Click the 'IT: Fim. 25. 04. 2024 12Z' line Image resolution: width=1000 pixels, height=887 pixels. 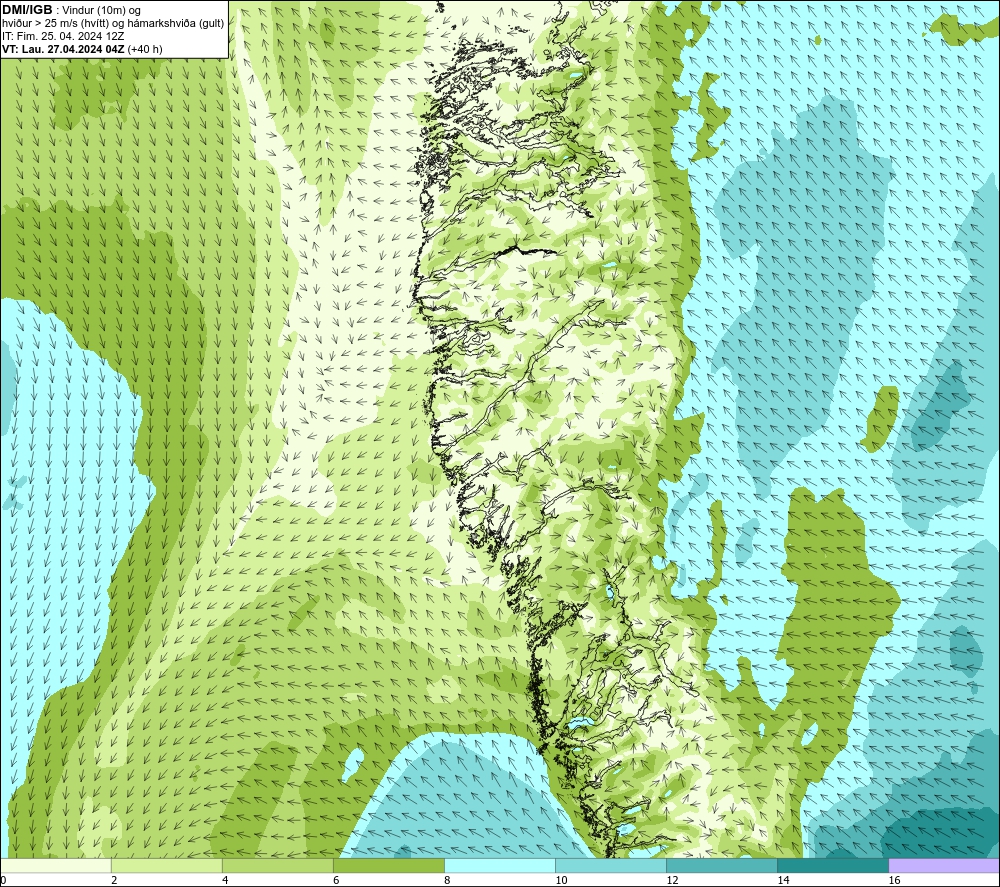pos(62,36)
